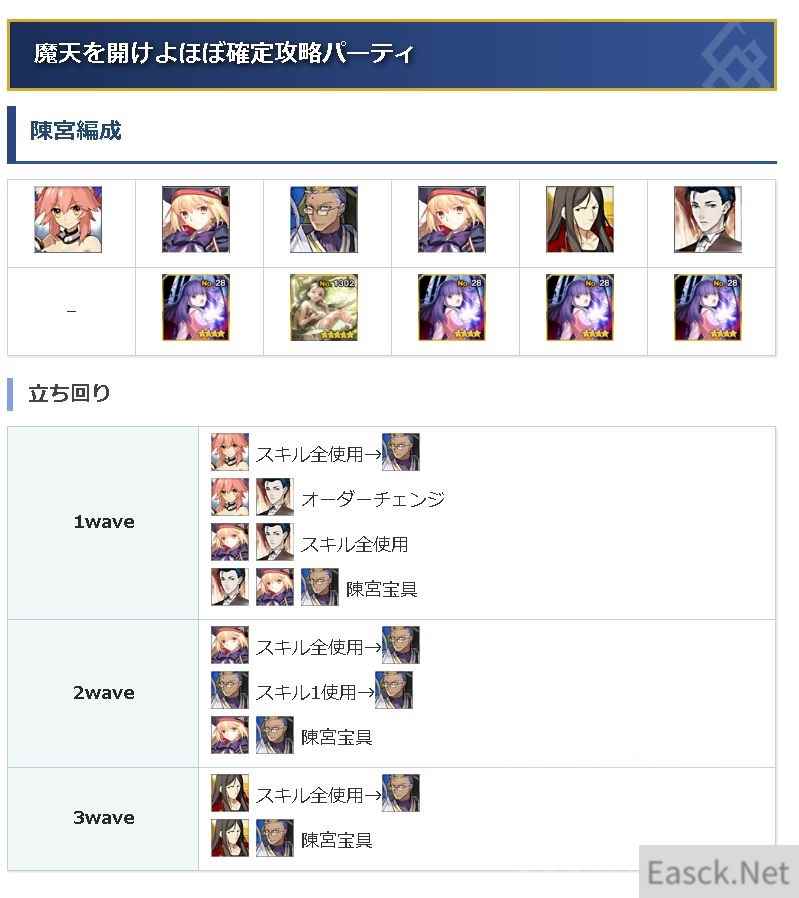The image size is (799, 898).
Task: Click Tamamo icon beside スキル全使用 in 1wave
Action: pyautogui.click(x=230, y=452)
